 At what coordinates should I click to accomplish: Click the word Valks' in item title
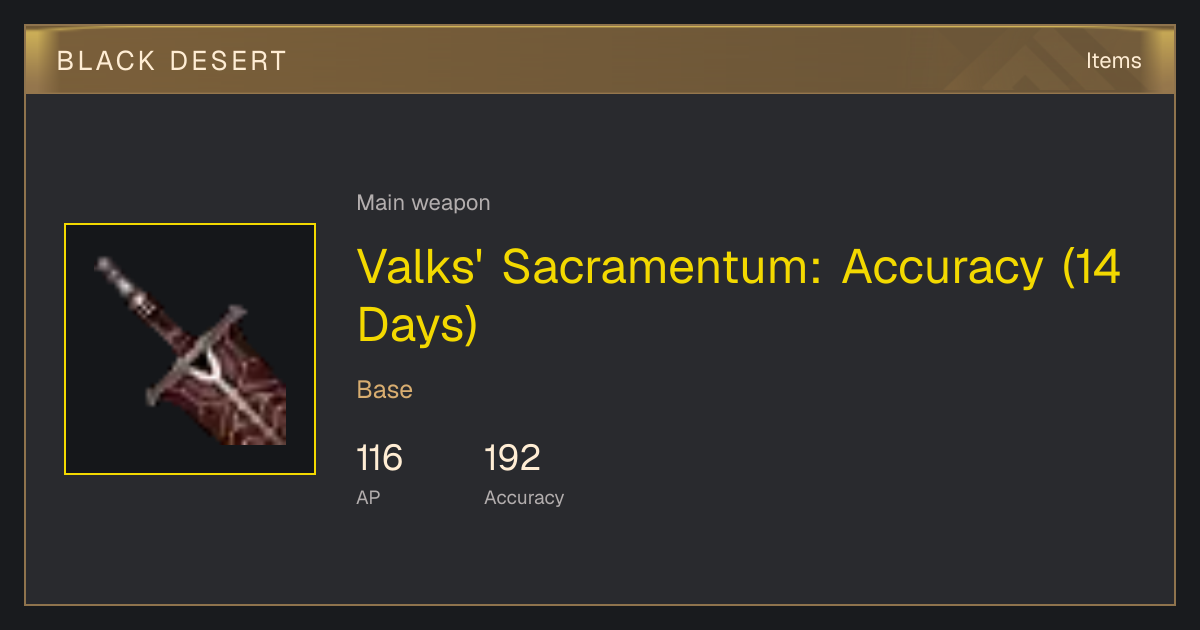tap(421, 266)
